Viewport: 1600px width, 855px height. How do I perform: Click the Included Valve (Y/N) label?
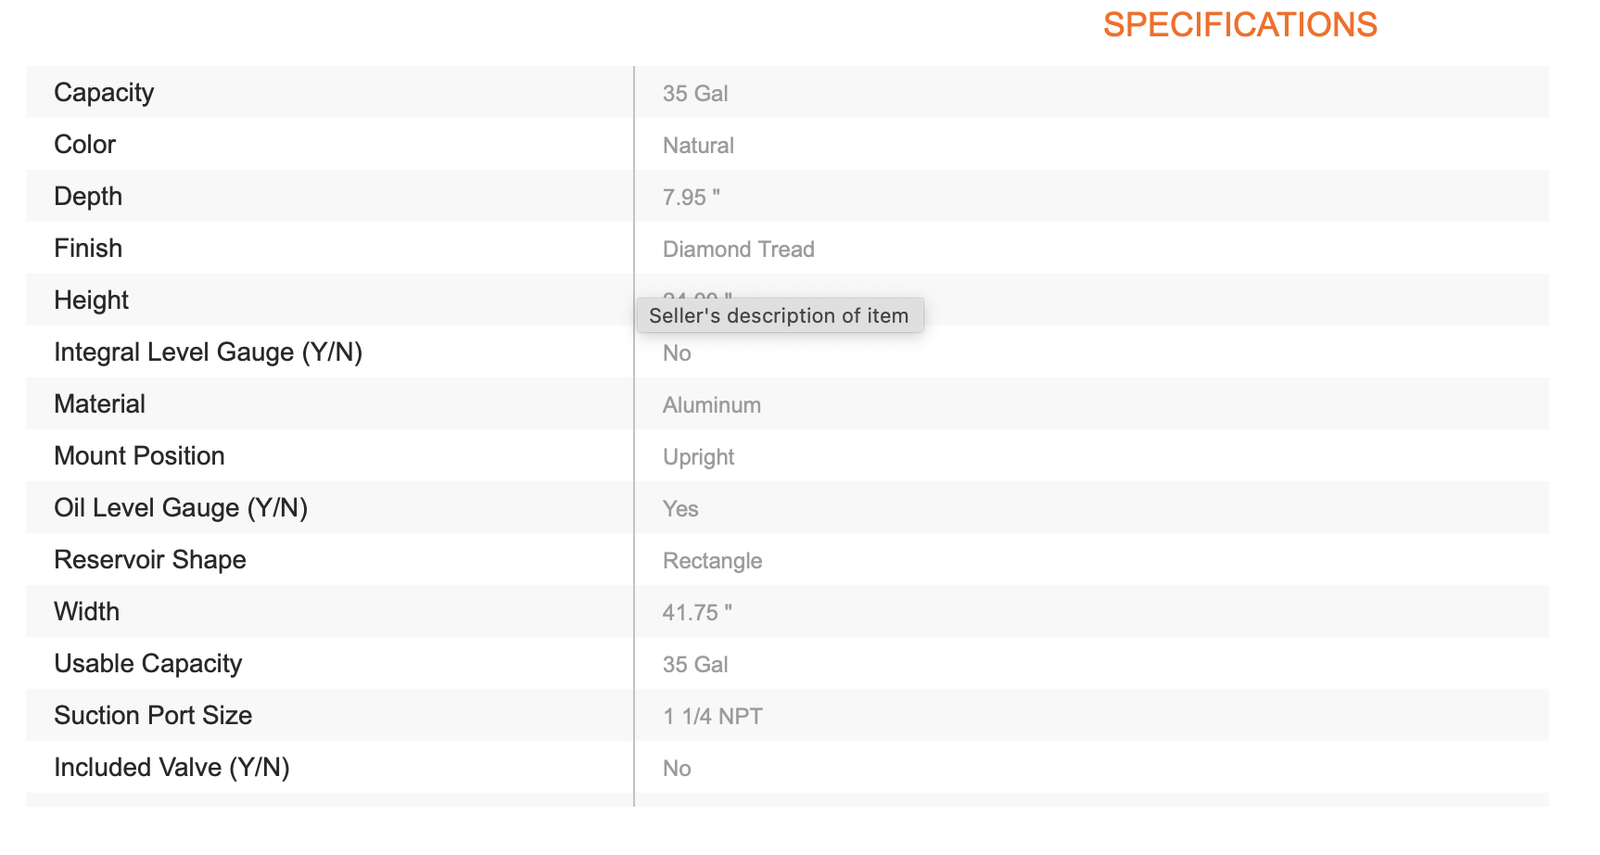click(x=172, y=768)
